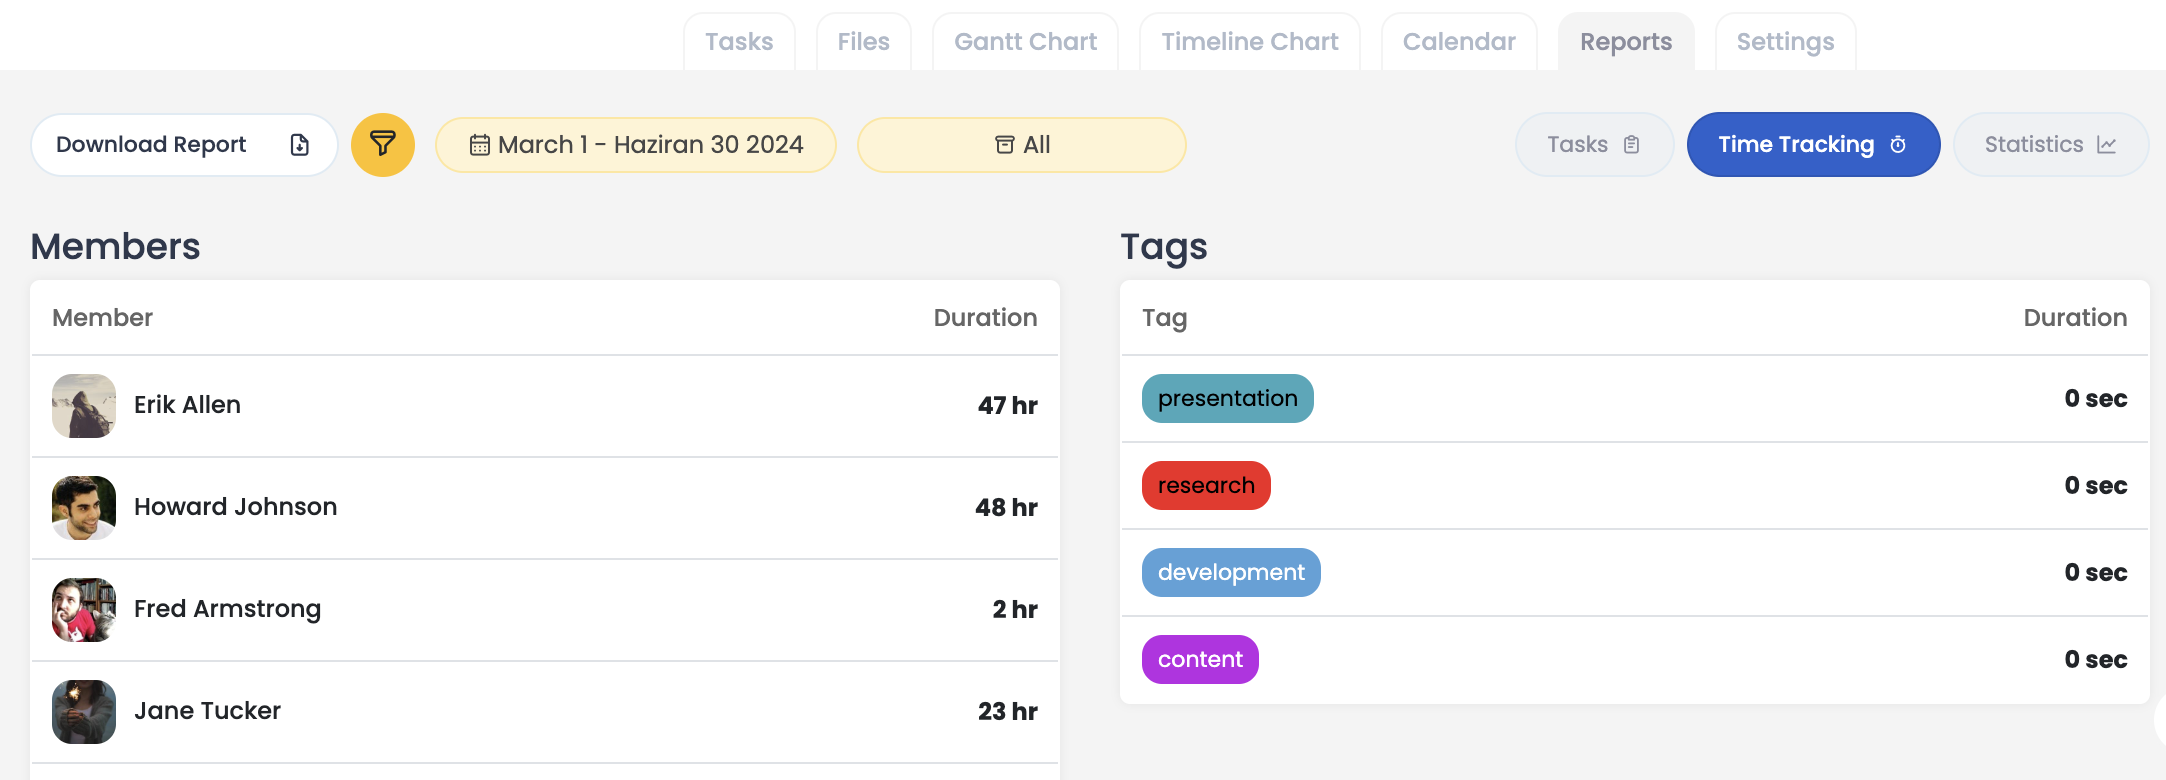Select the Jane Tucker member row
This screenshot has width=2166, height=780.
[x=544, y=711]
